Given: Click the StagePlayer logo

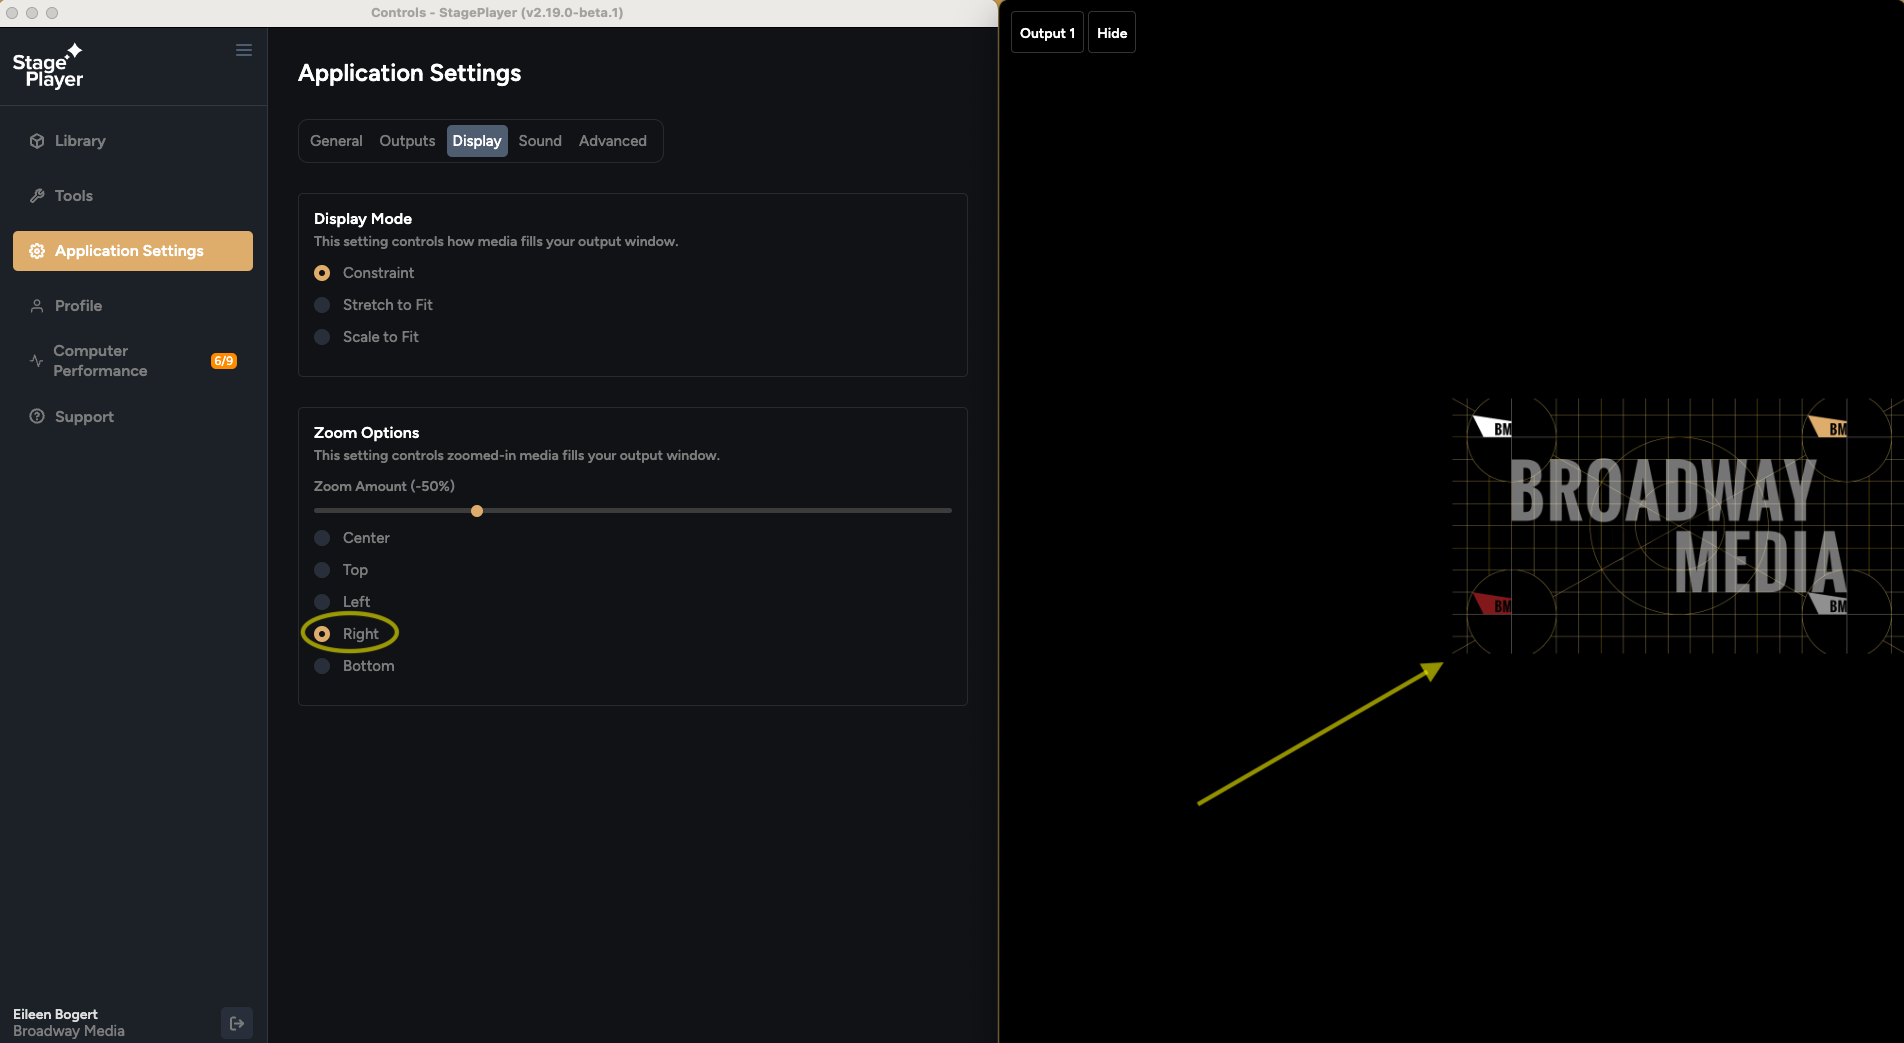Looking at the screenshot, I should pos(48,66).
